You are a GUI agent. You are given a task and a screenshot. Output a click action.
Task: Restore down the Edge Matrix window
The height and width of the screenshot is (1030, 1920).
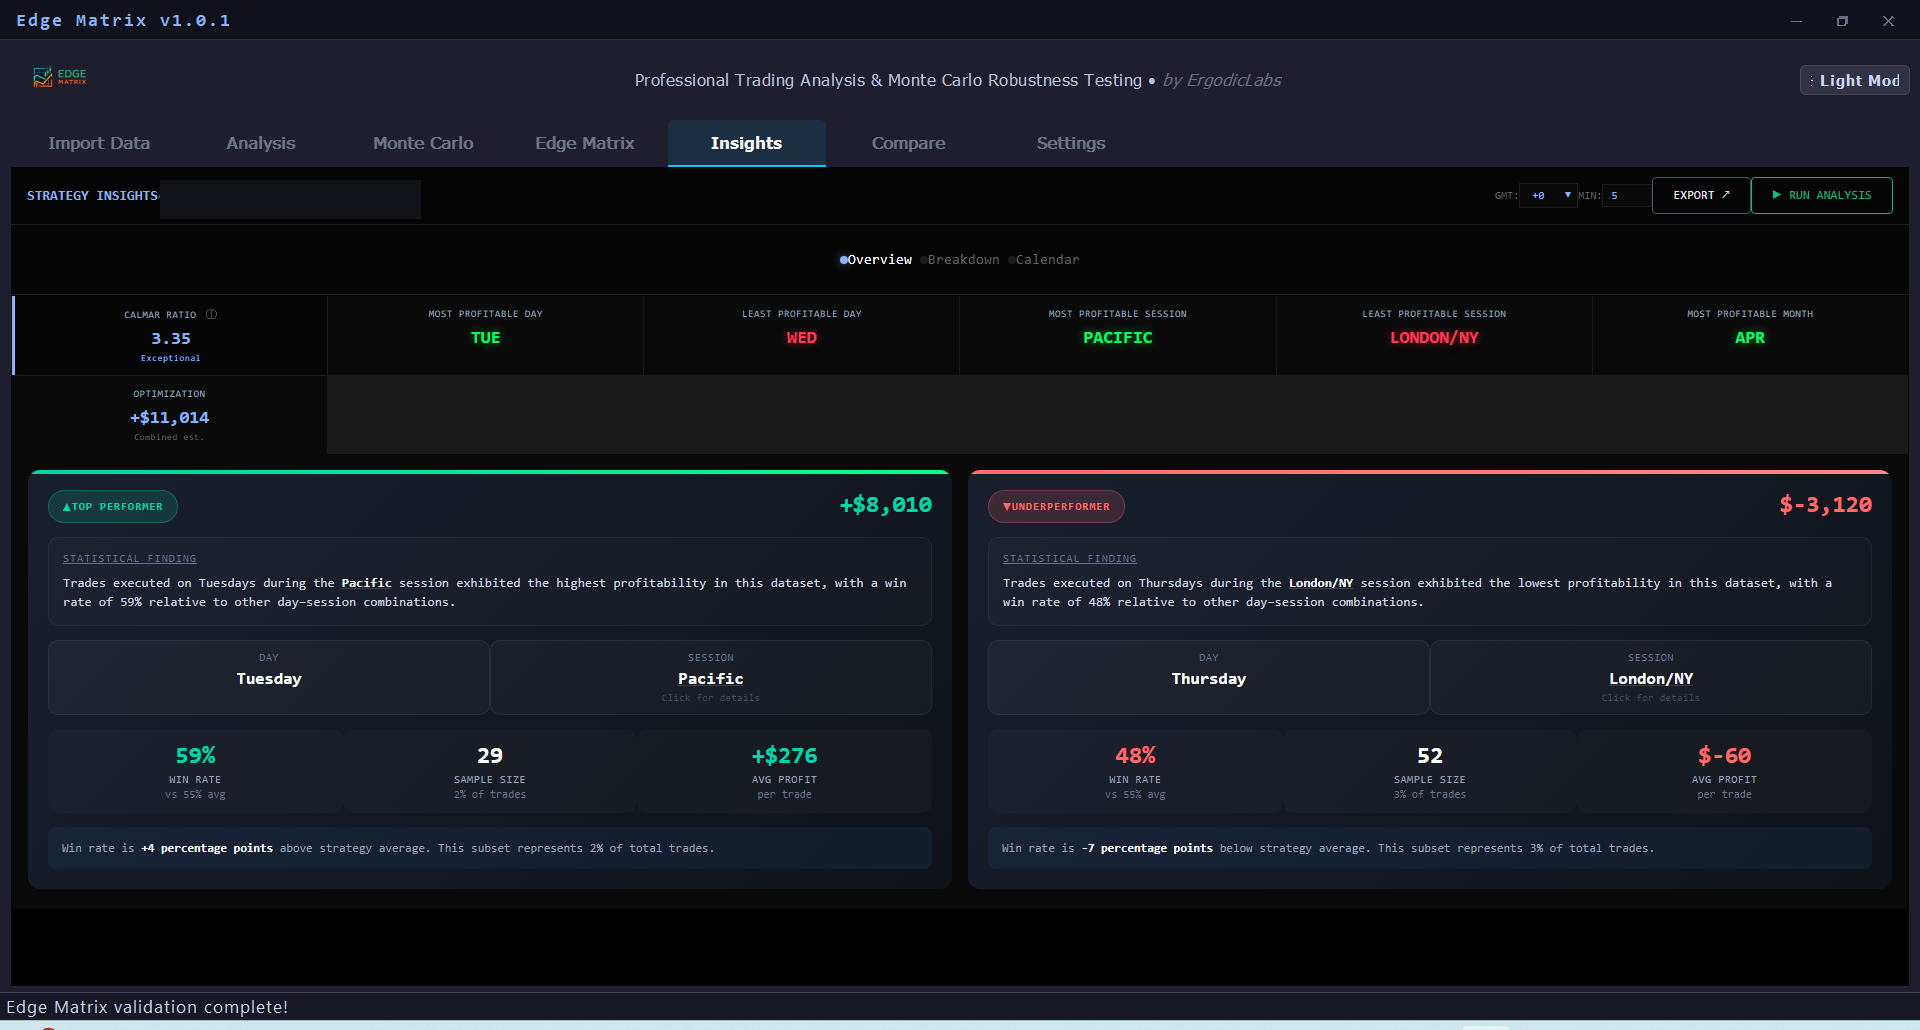(1842, 21)
